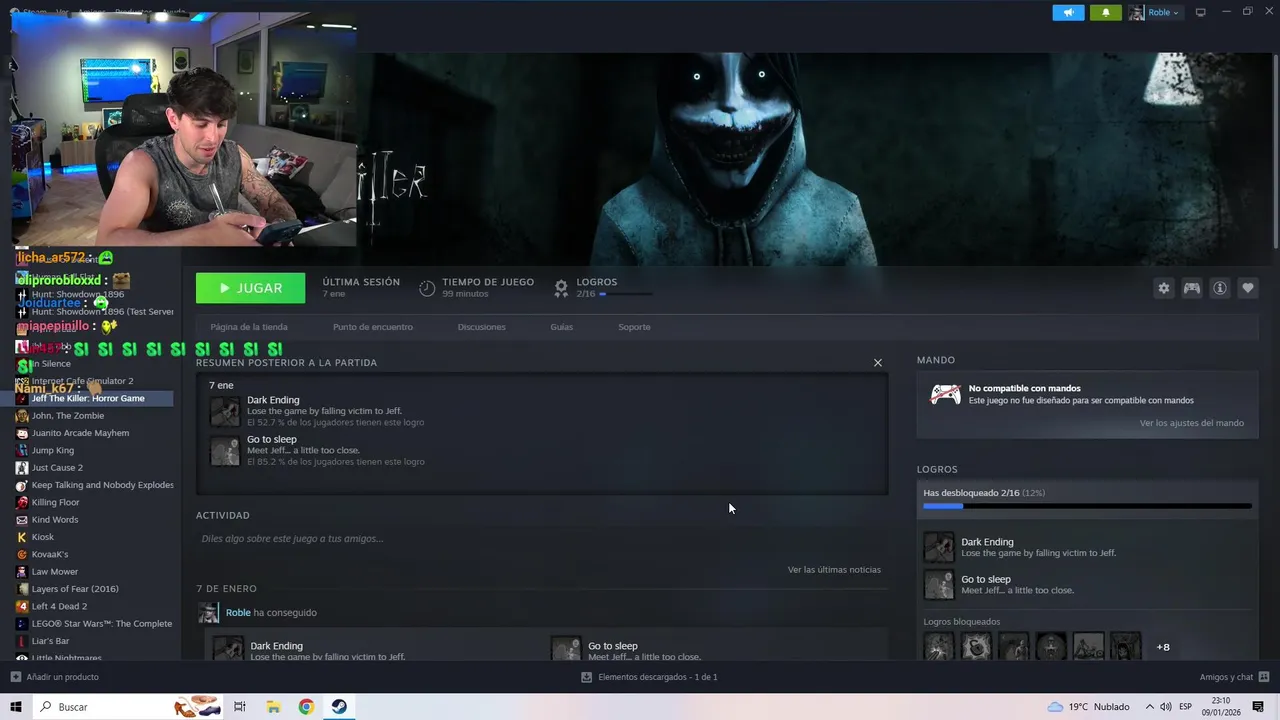Screen dimensions: 1280x720
Task: Click the green JUGAR button
Action: (x=251, y=288)
